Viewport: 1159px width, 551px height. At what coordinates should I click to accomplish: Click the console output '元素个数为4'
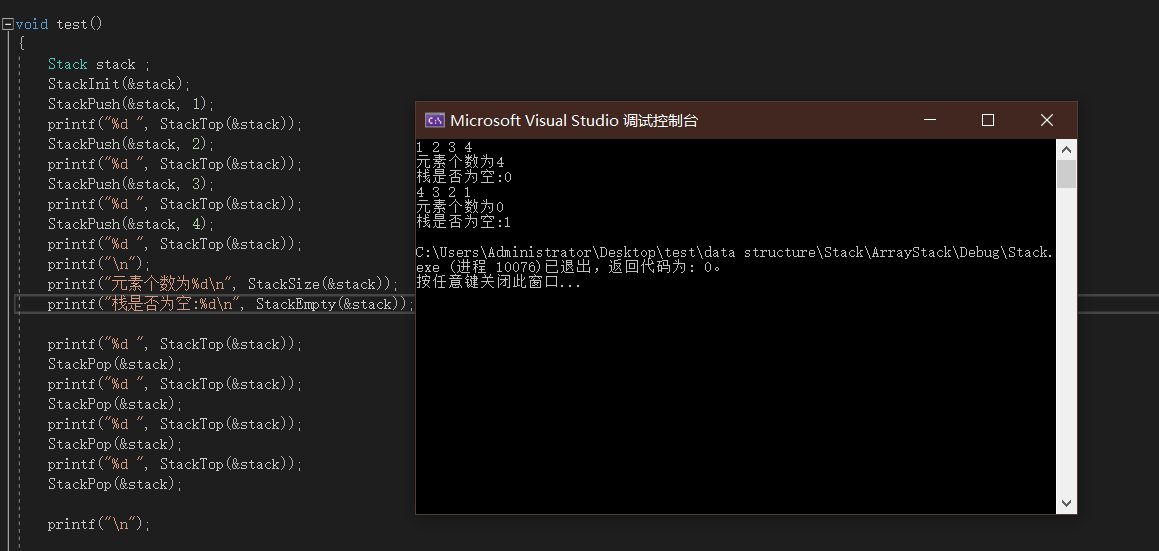pos(460,162)
